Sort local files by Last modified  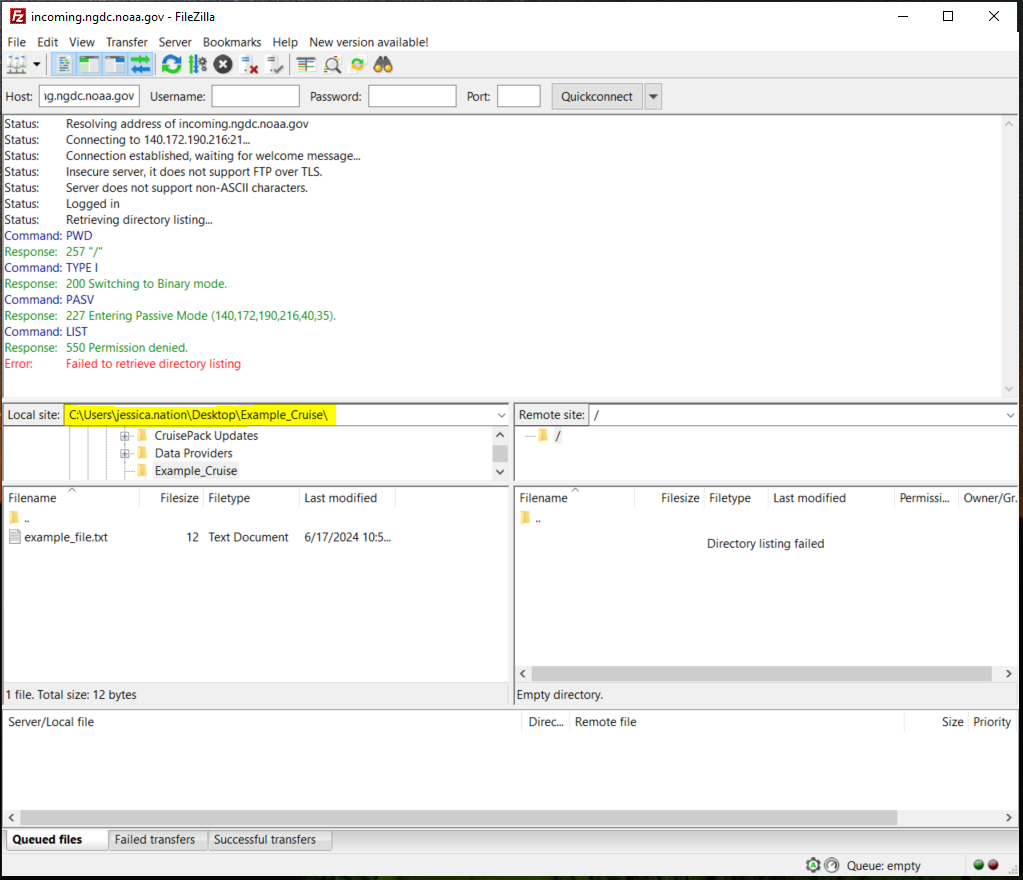(347, 498)
